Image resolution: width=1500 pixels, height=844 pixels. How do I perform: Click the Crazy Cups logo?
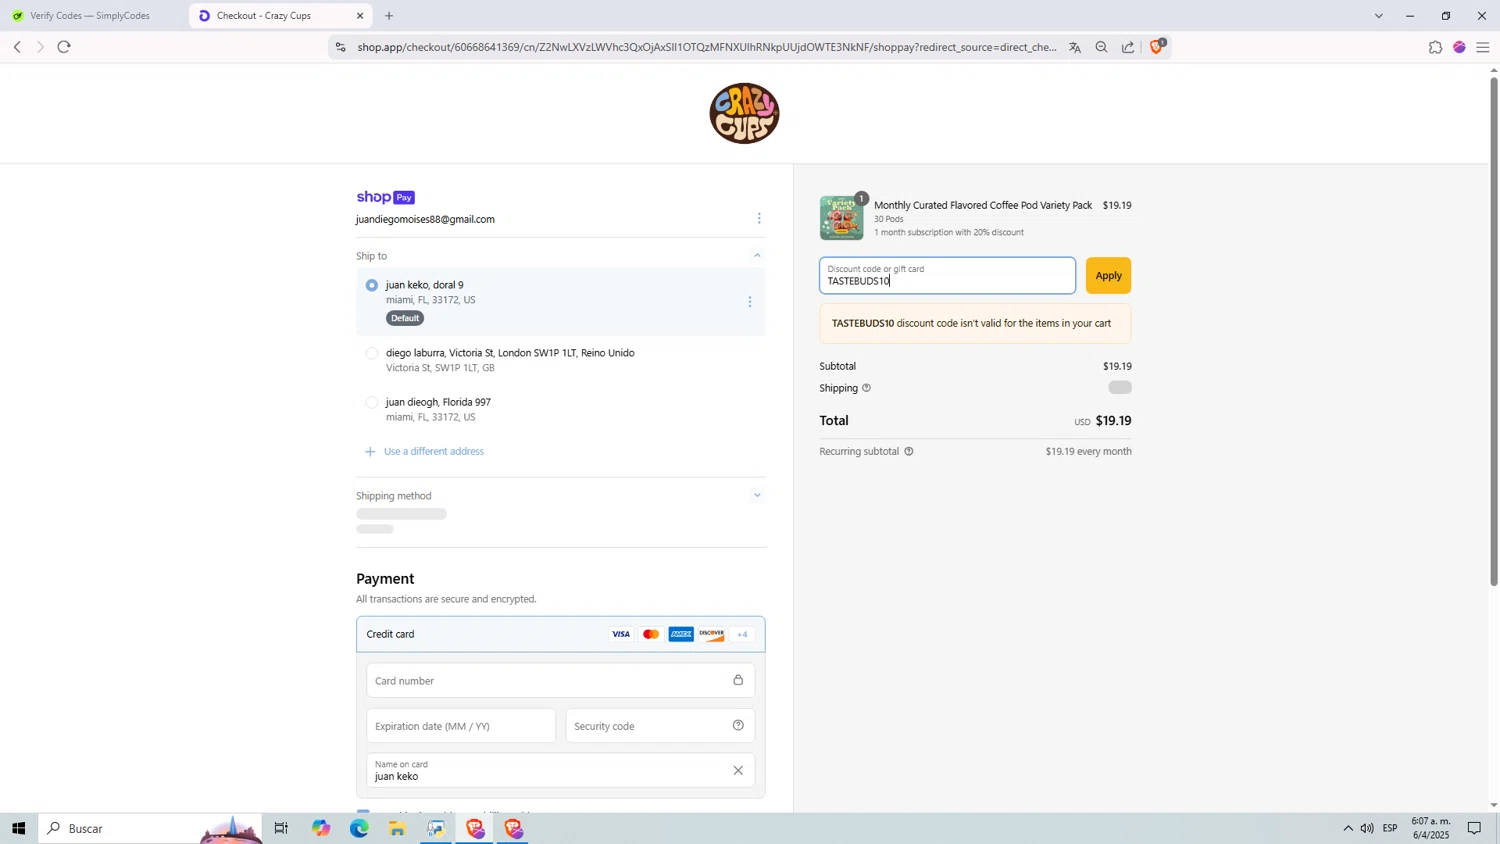744,113
